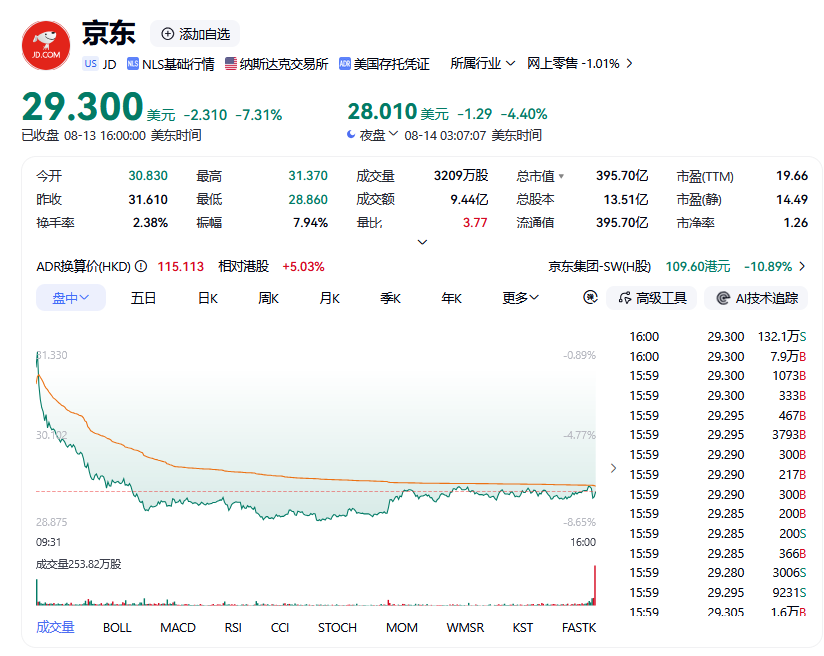
Task: Select the CCI indicator
Action: [280, 628]
